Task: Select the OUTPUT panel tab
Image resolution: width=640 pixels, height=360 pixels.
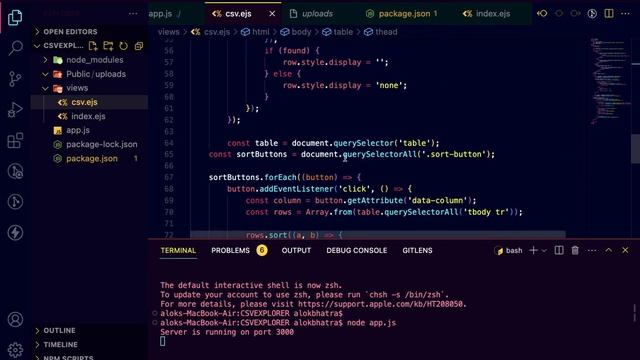Action: click(296, 251)
